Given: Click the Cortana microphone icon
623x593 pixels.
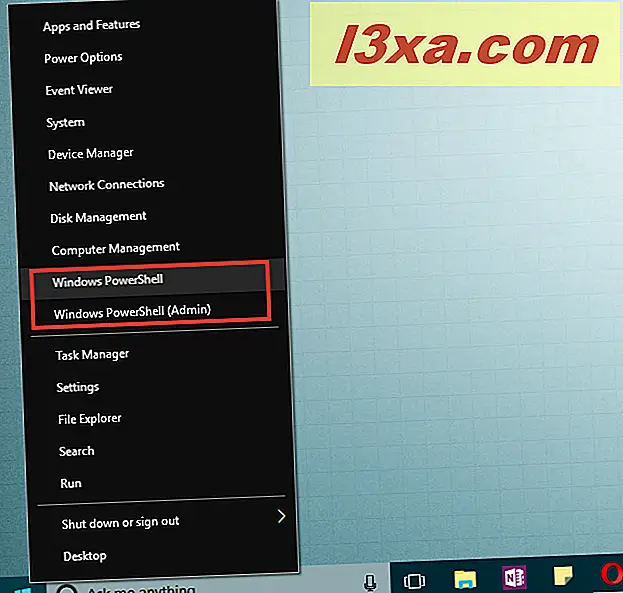Looking at the screenshot, I should point(370,582).
